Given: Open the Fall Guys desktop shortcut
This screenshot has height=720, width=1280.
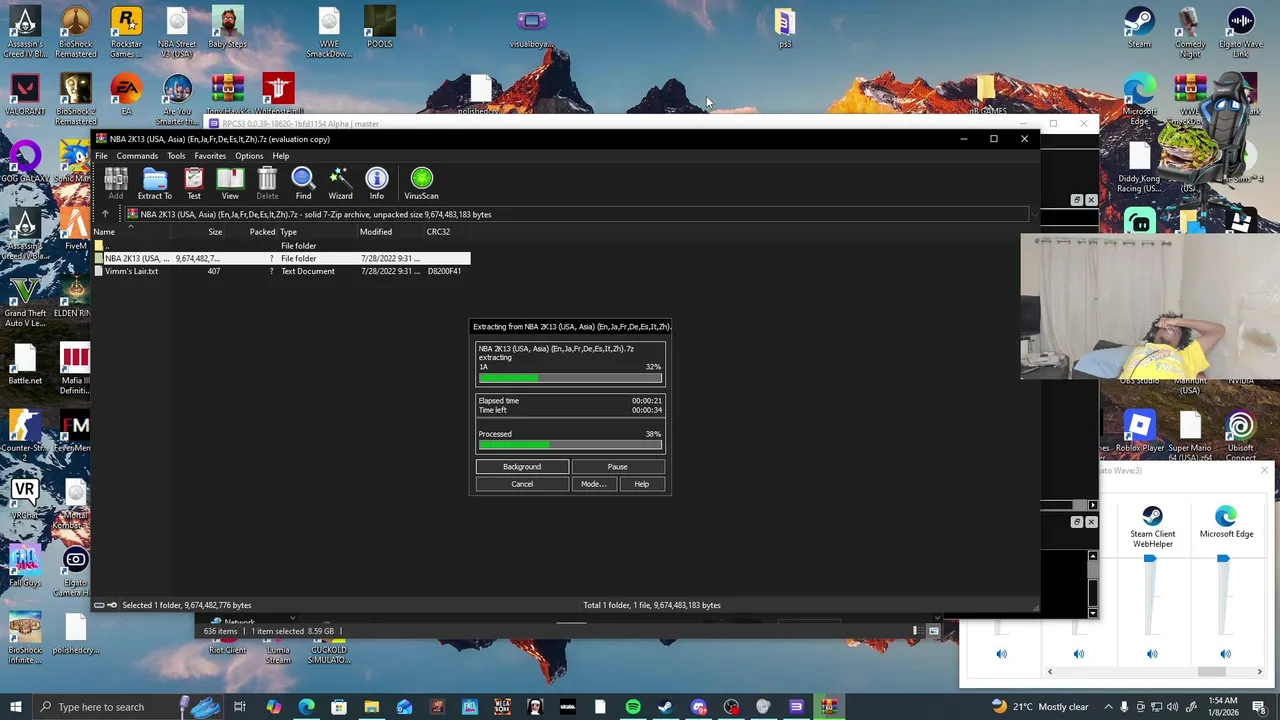Looking at the screenshot, I should pos(25,566).
